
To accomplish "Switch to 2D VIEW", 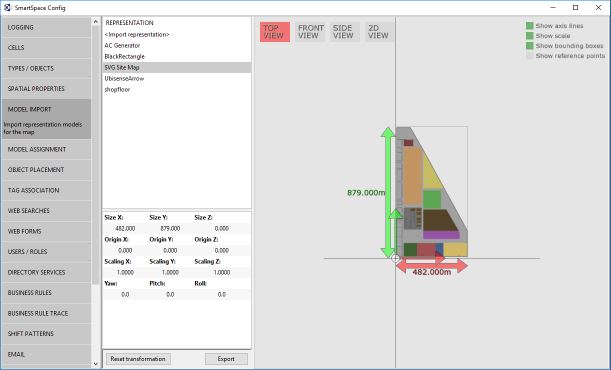I will coord(379,32).
